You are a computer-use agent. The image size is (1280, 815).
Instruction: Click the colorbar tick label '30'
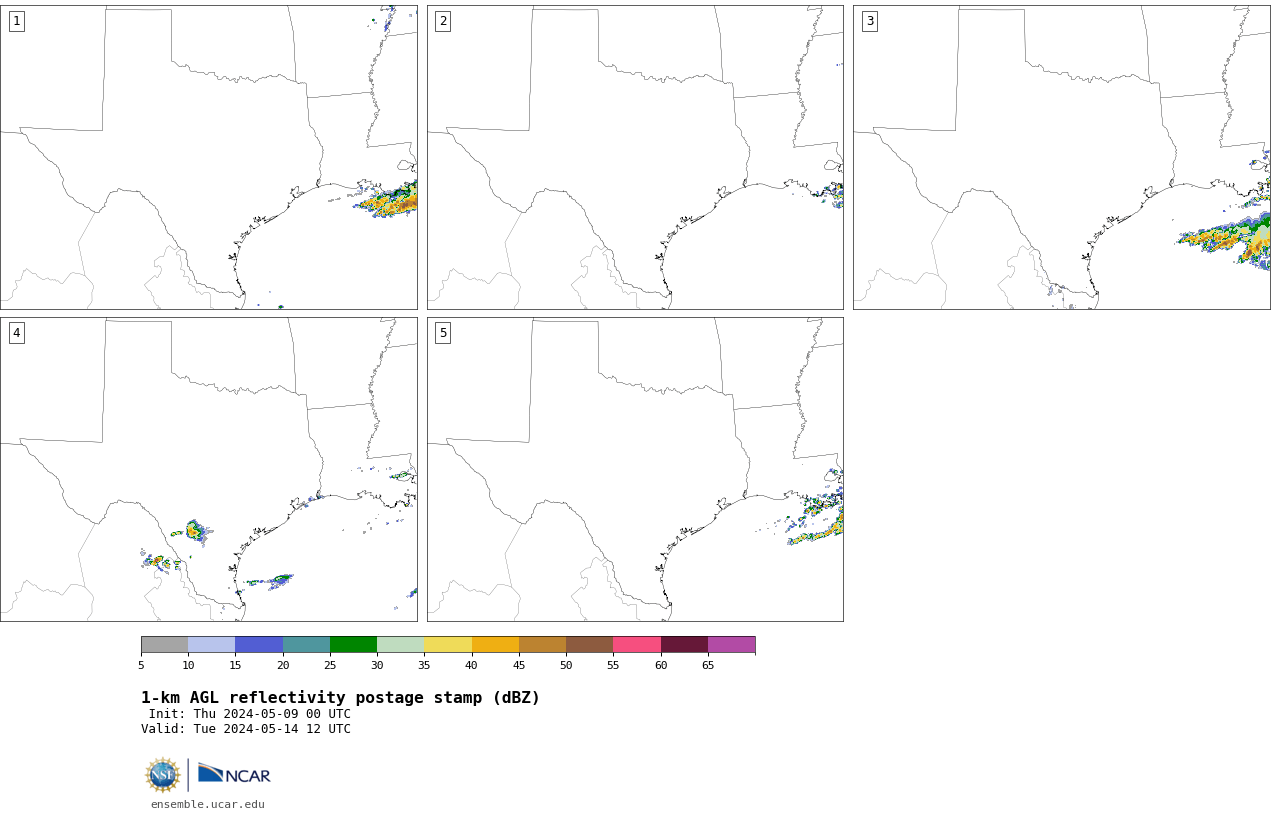(377, 665)
